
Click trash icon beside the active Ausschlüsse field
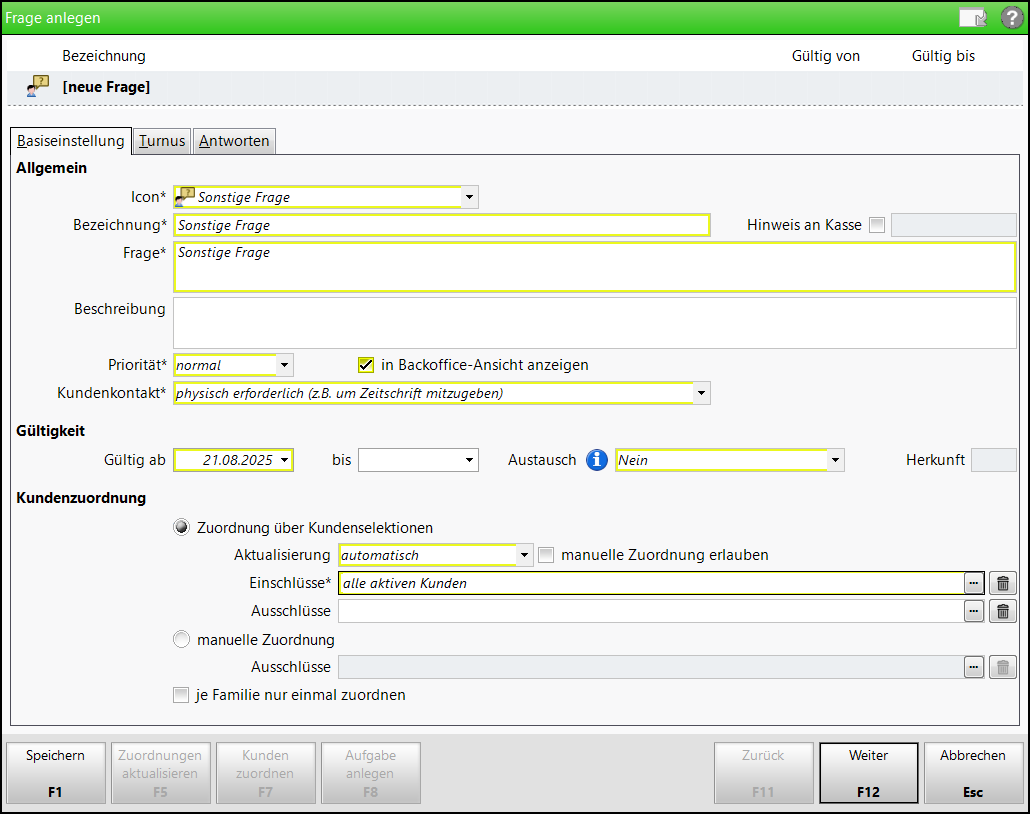tap(1003, 611)
